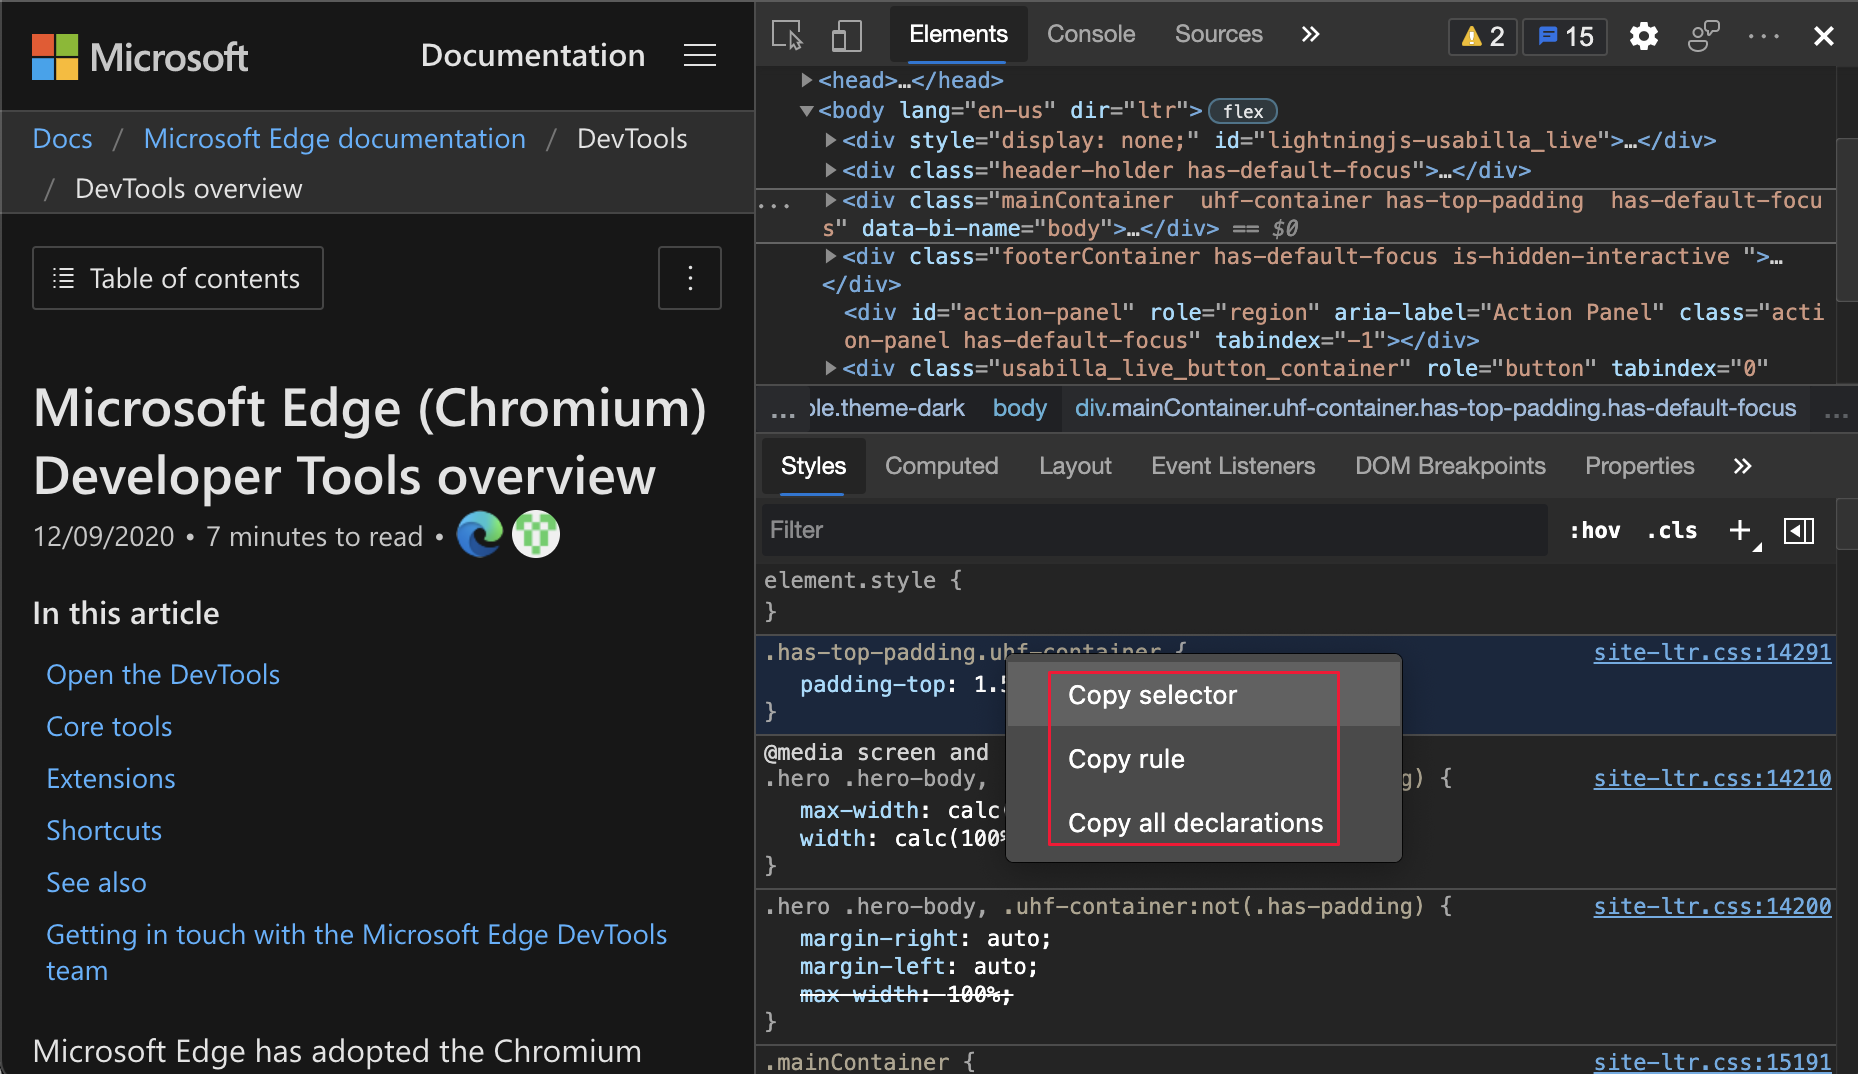Screen dimensions: 1858x1074
Task: Toggle the sidebar pane layout icon
Action: coord(1799,530)
